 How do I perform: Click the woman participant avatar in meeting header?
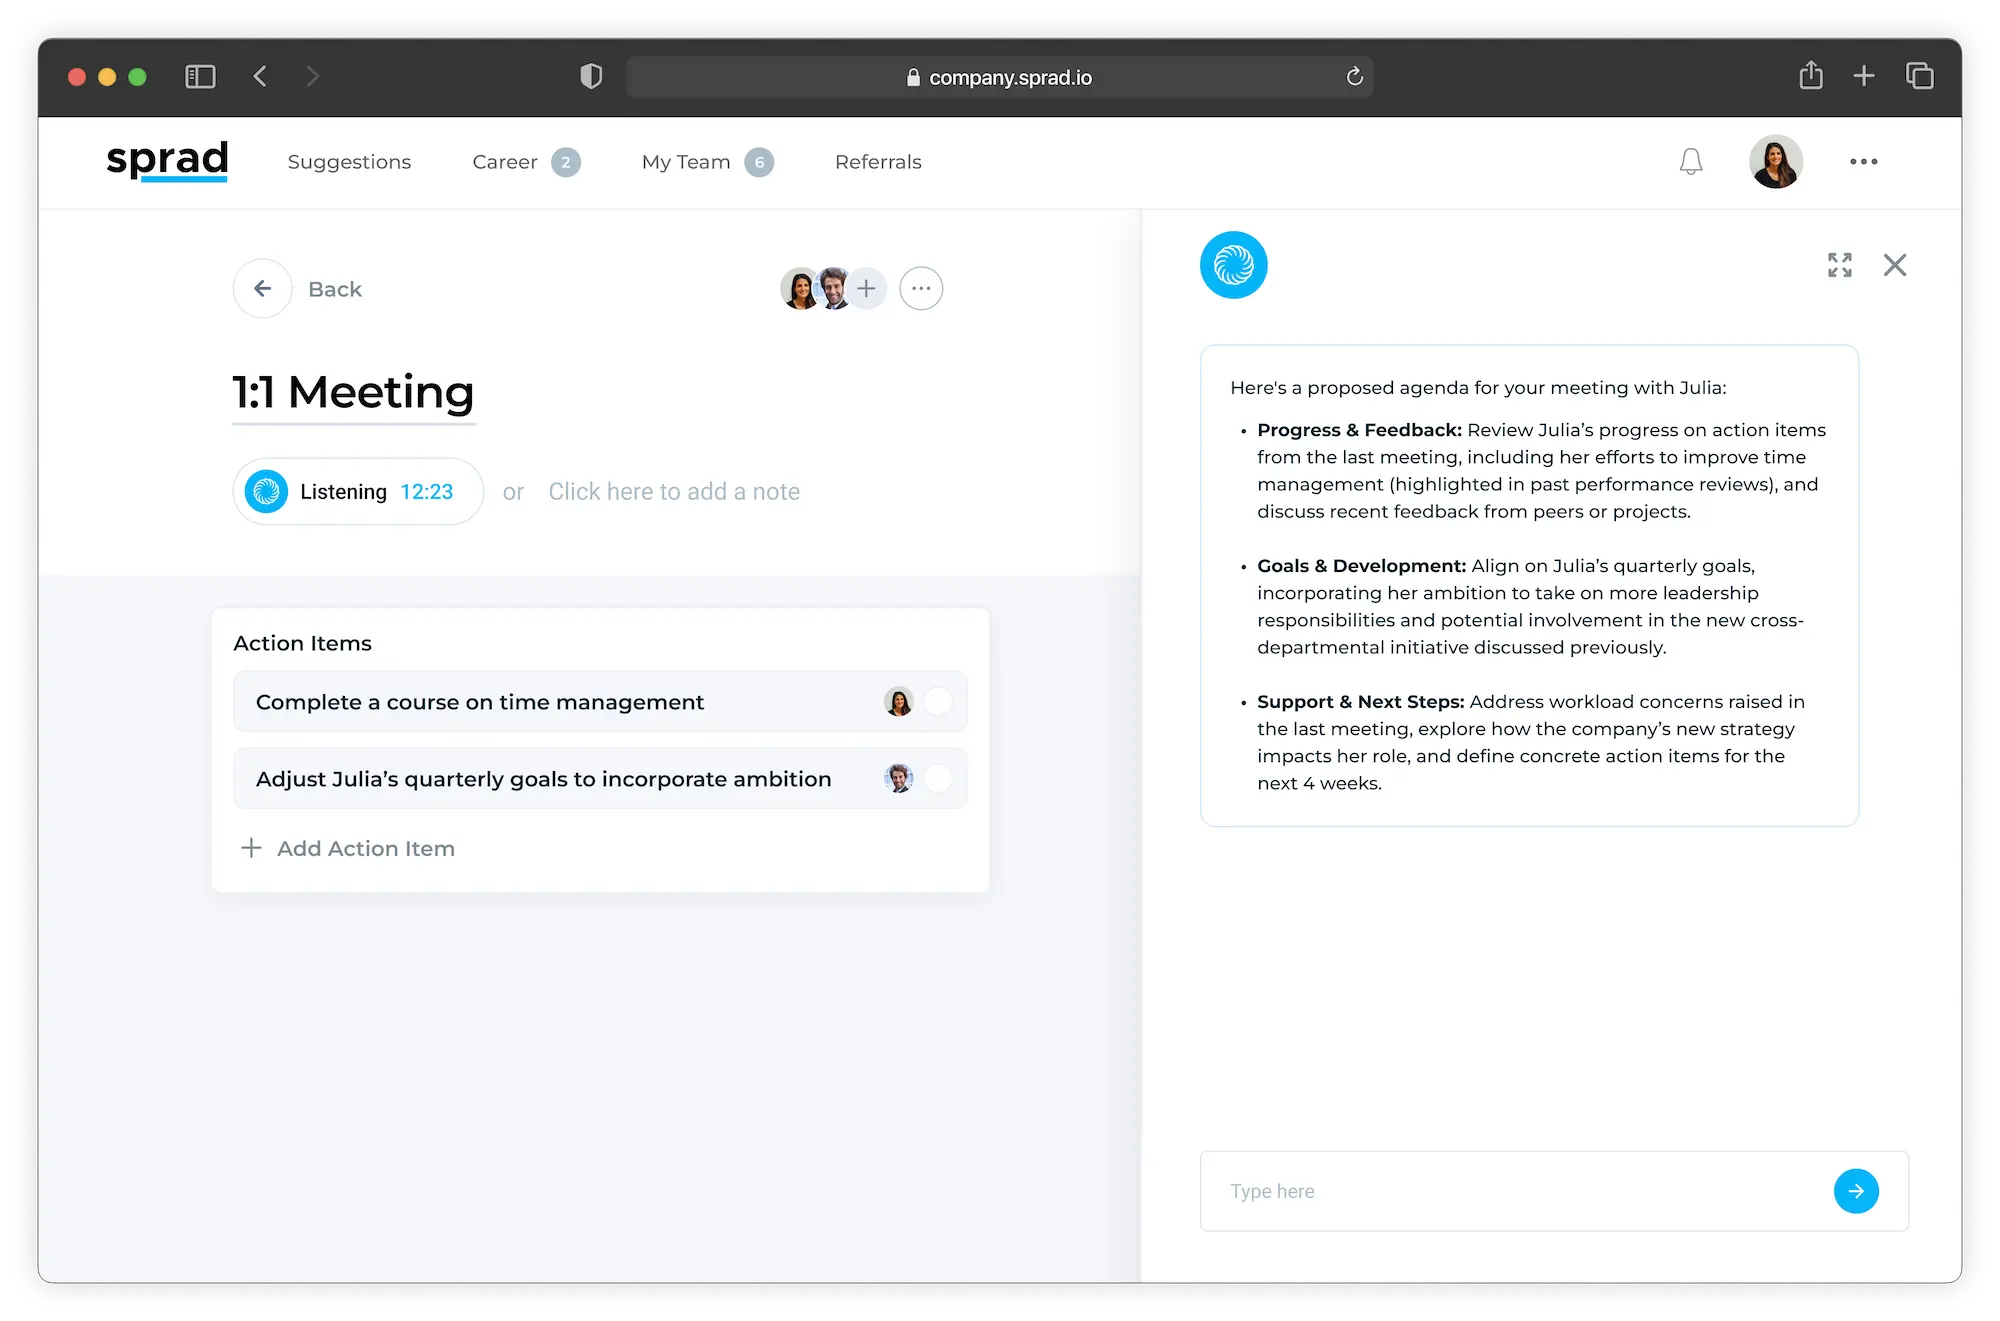[799, 289]
